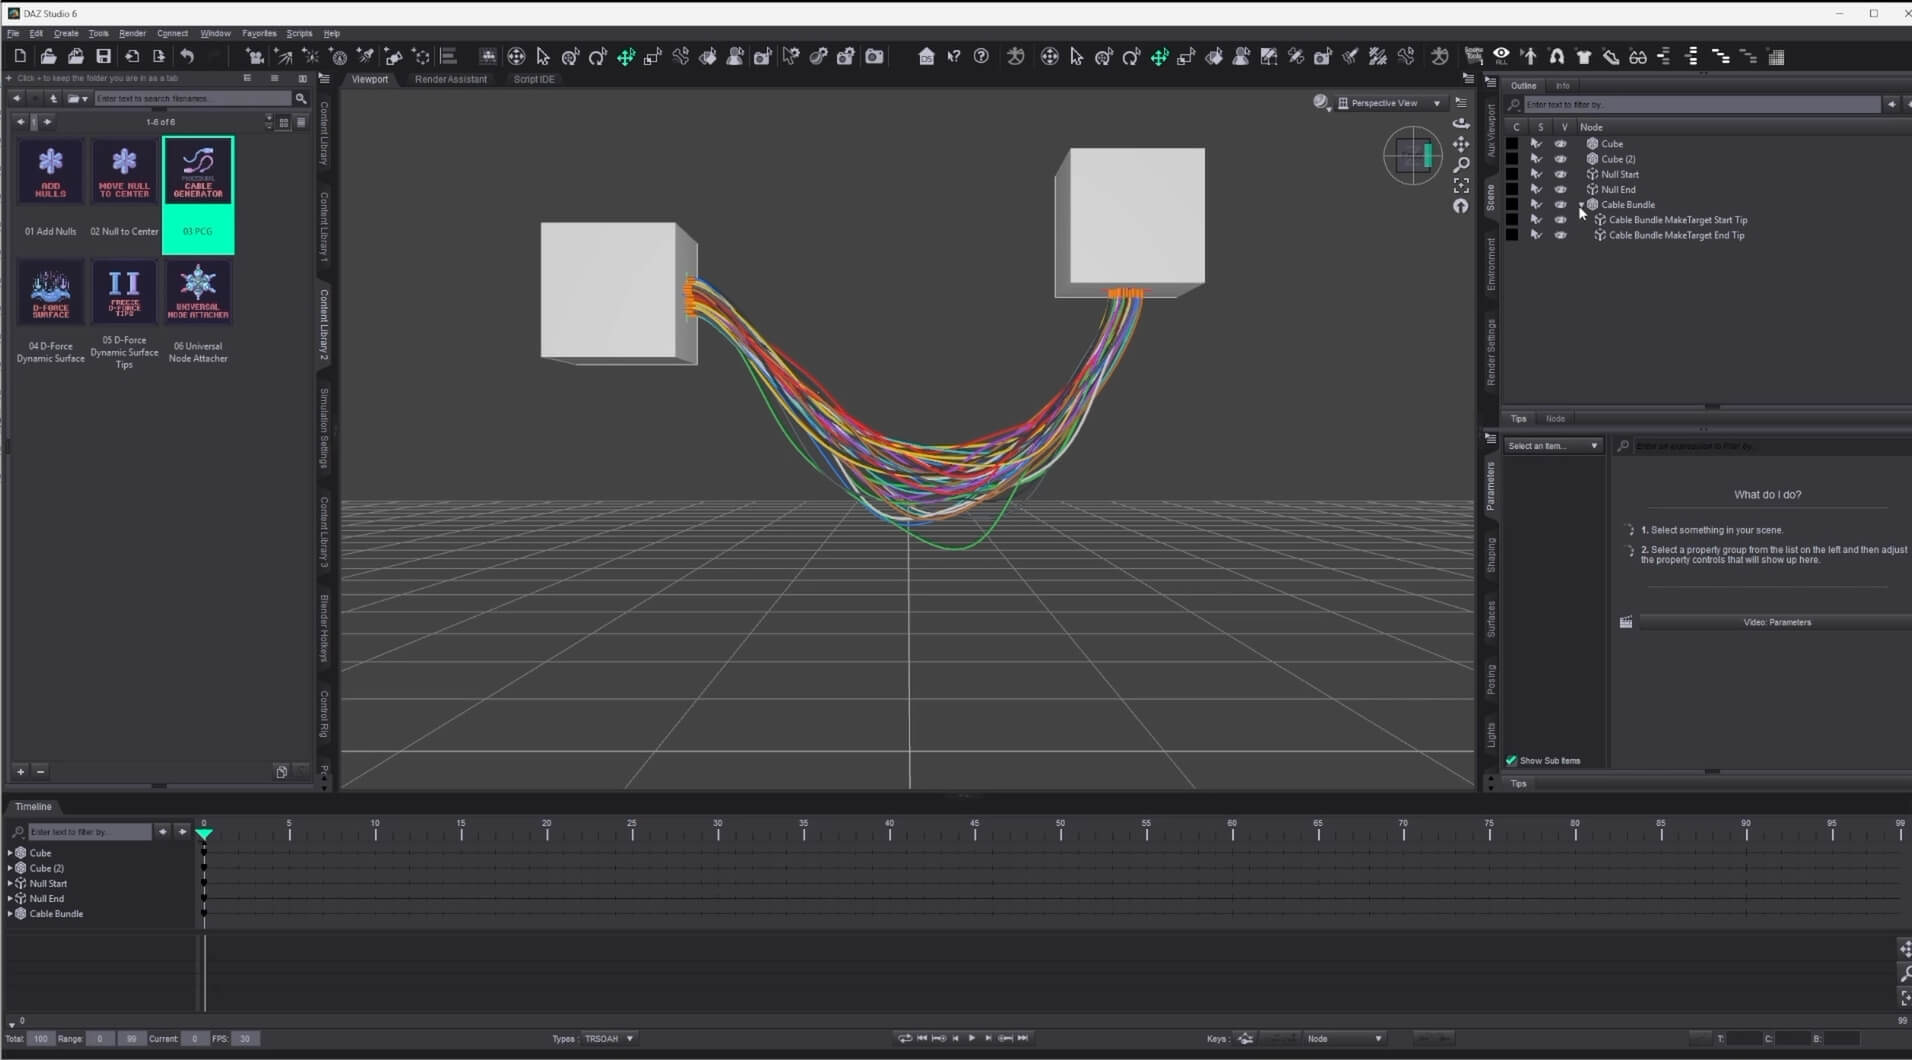Uncheck the Show Sub Items checkbox
Viewport: 1912px width, 1060px height.
[1511, 761]
